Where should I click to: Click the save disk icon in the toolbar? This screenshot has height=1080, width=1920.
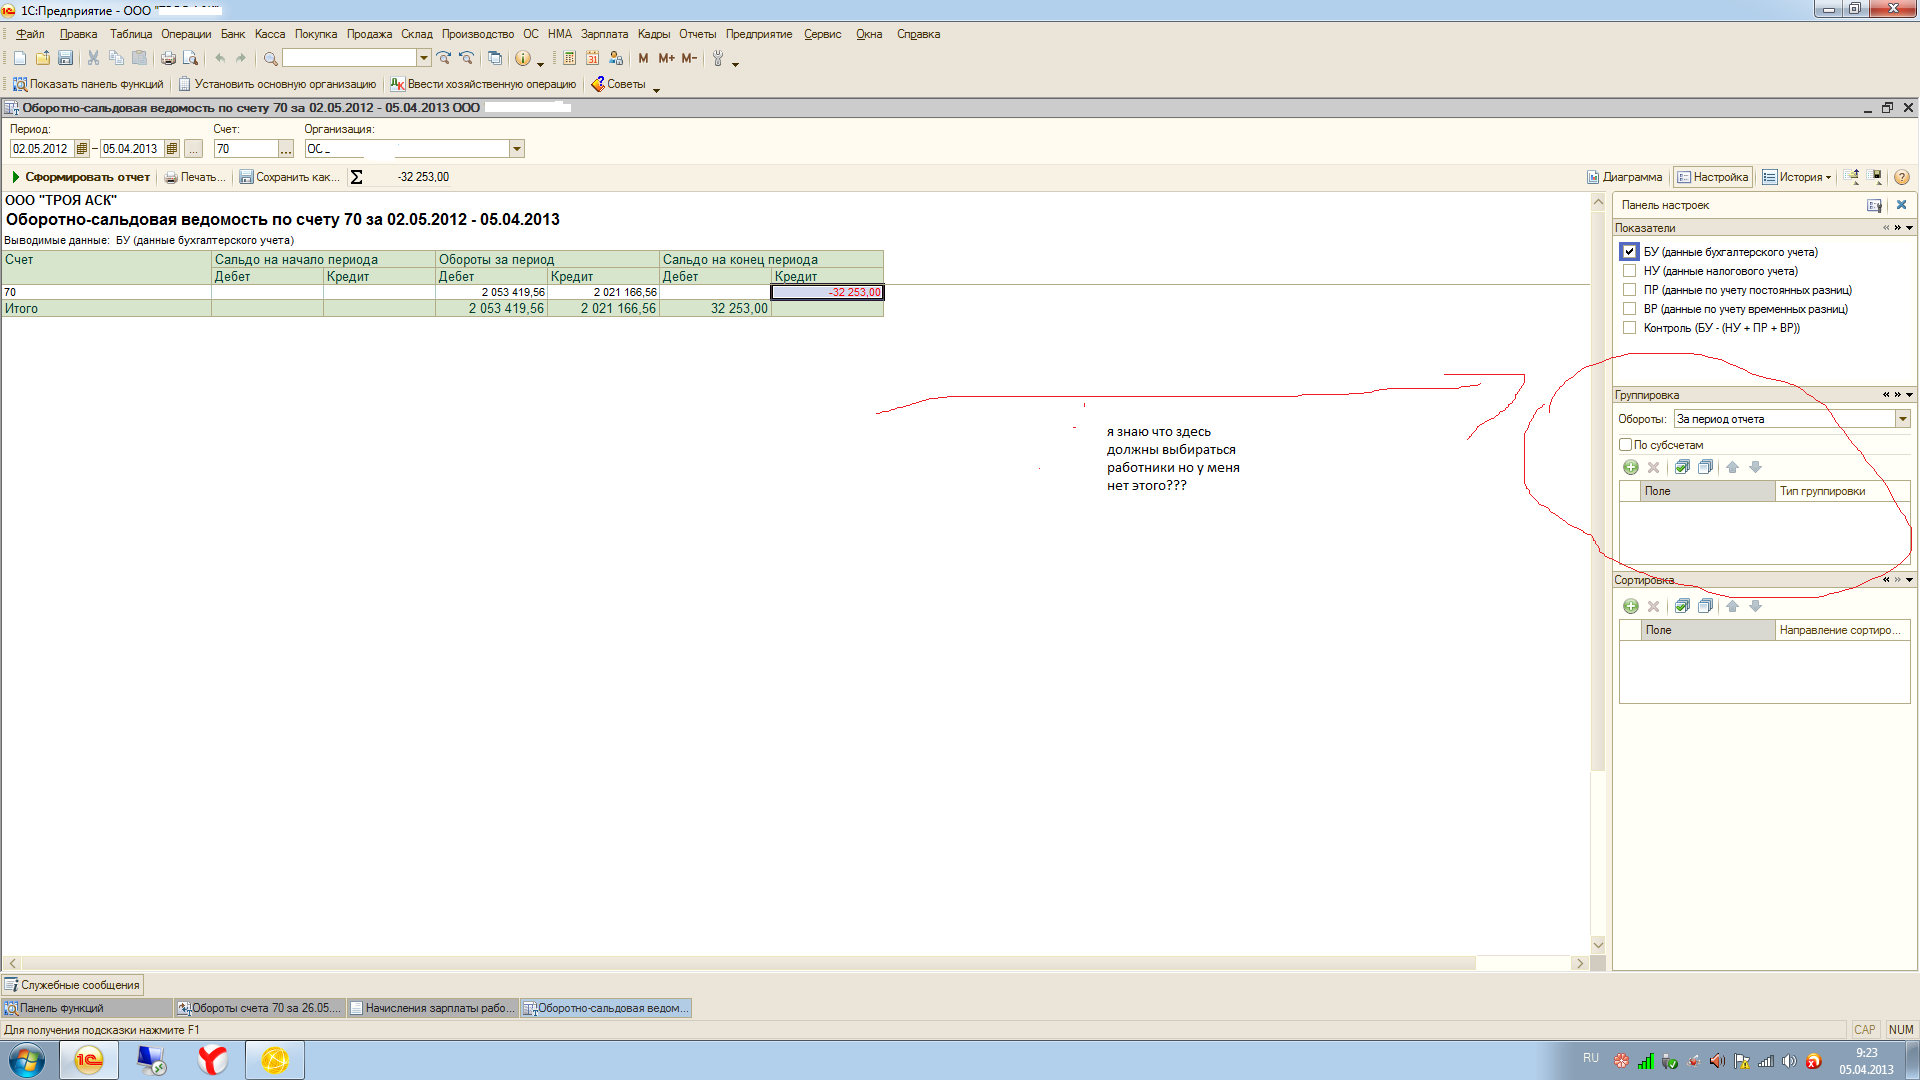66,58
